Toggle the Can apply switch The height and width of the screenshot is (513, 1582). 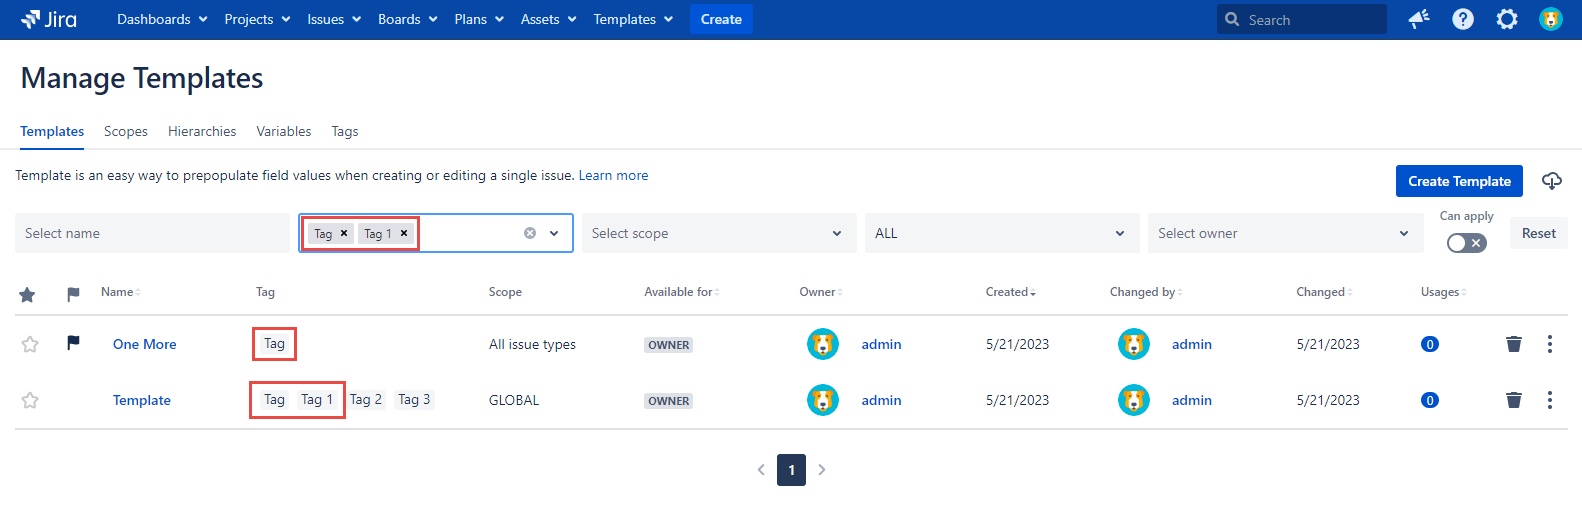coord(1466,243)
